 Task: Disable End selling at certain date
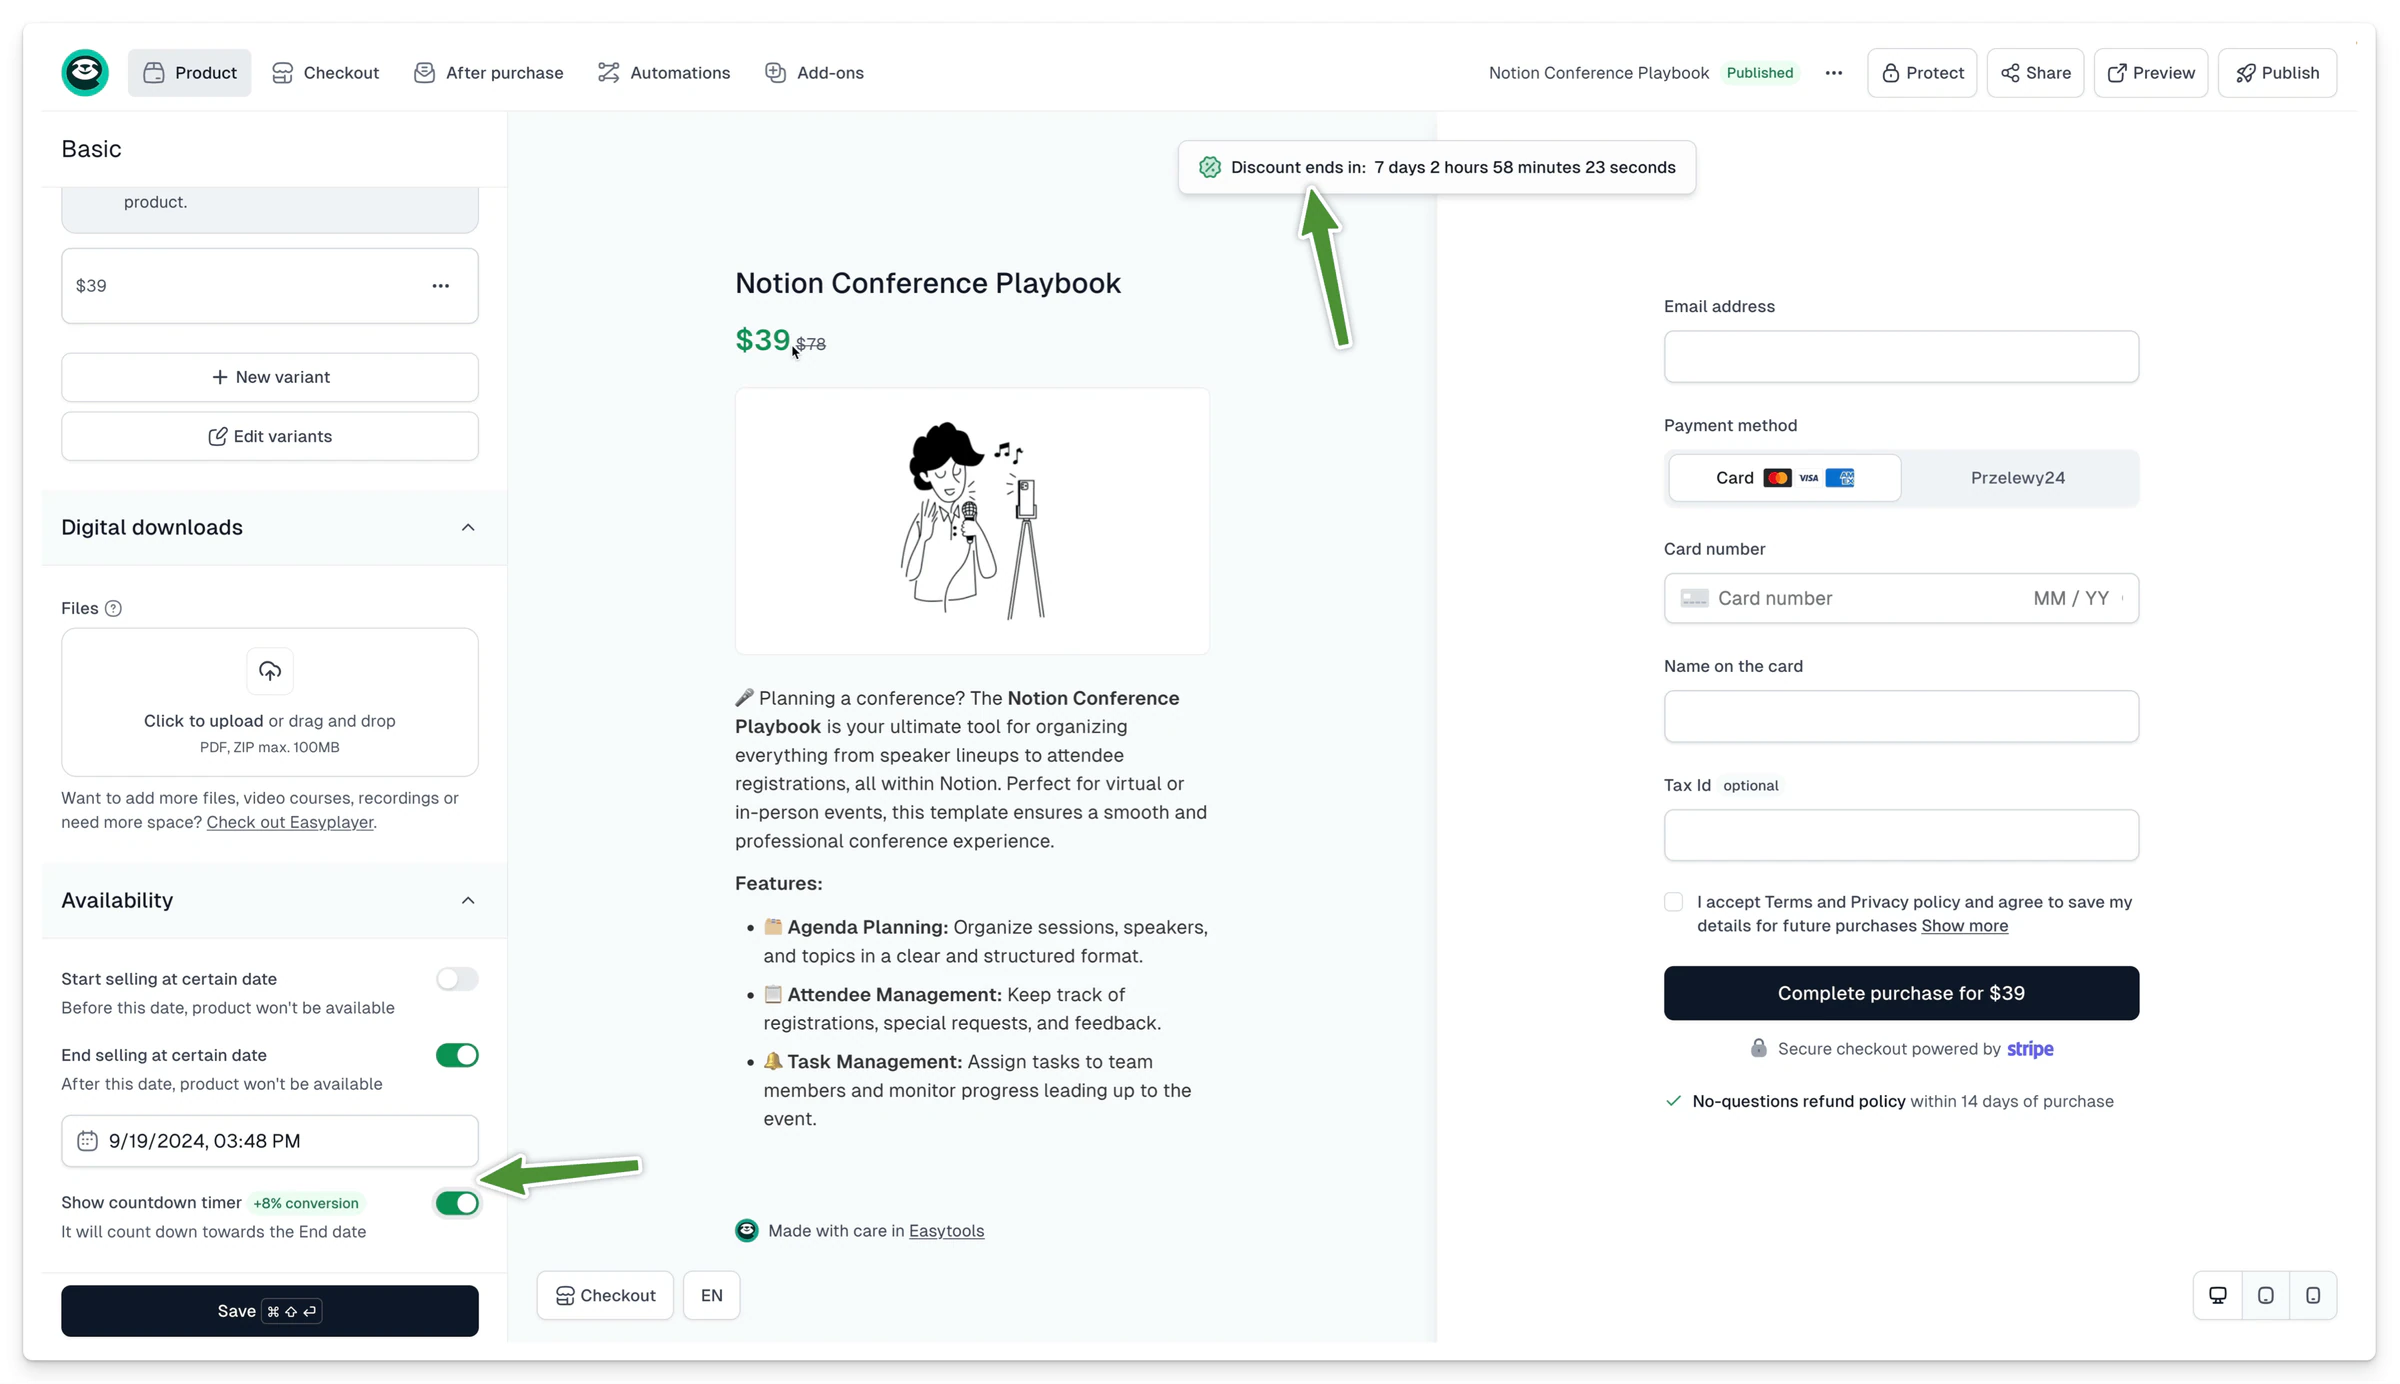(457, 1055)
